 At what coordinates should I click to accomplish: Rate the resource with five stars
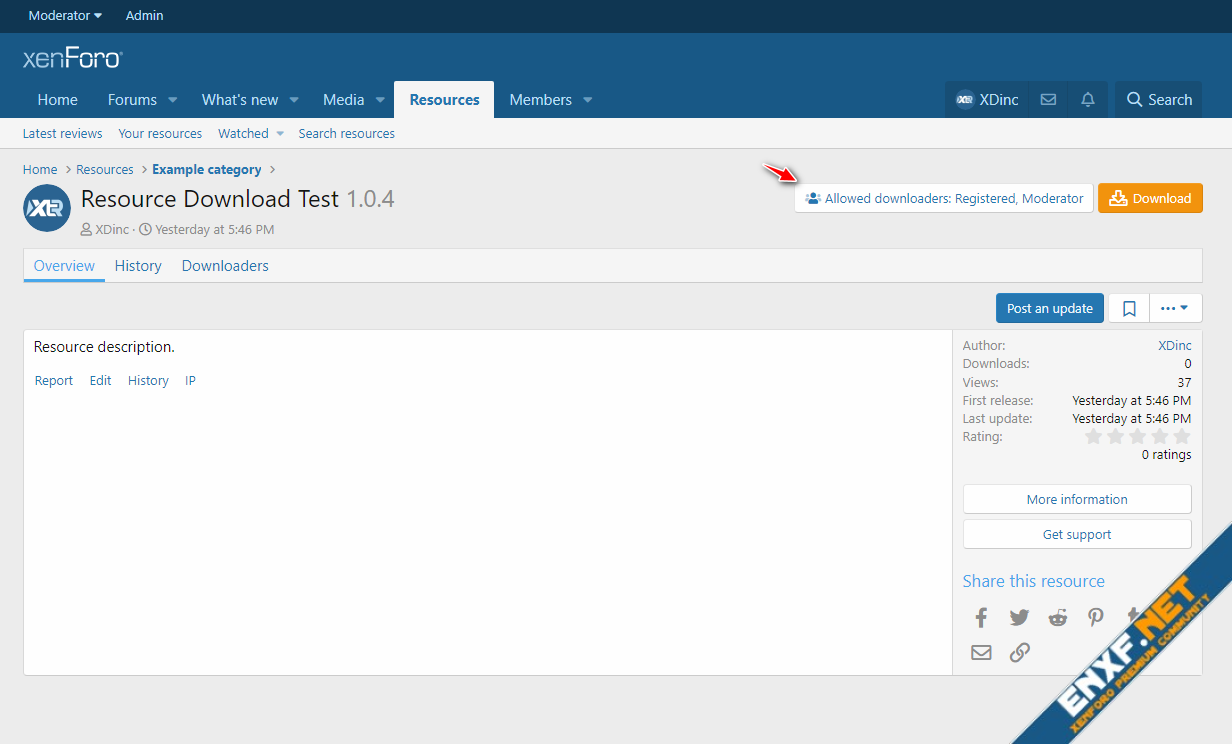click(x=1182, y=437)
